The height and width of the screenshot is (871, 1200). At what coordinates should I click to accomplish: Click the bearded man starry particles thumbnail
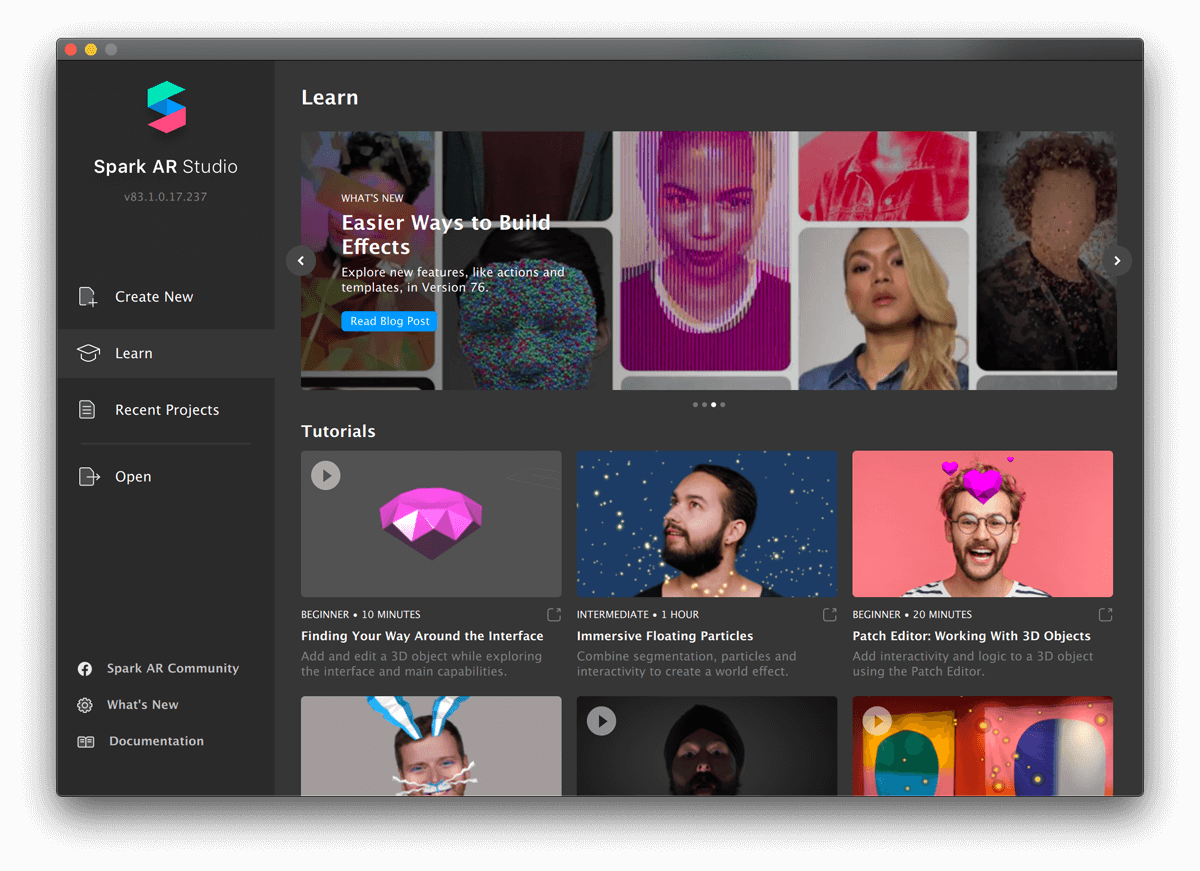click(x=707, y=524)
